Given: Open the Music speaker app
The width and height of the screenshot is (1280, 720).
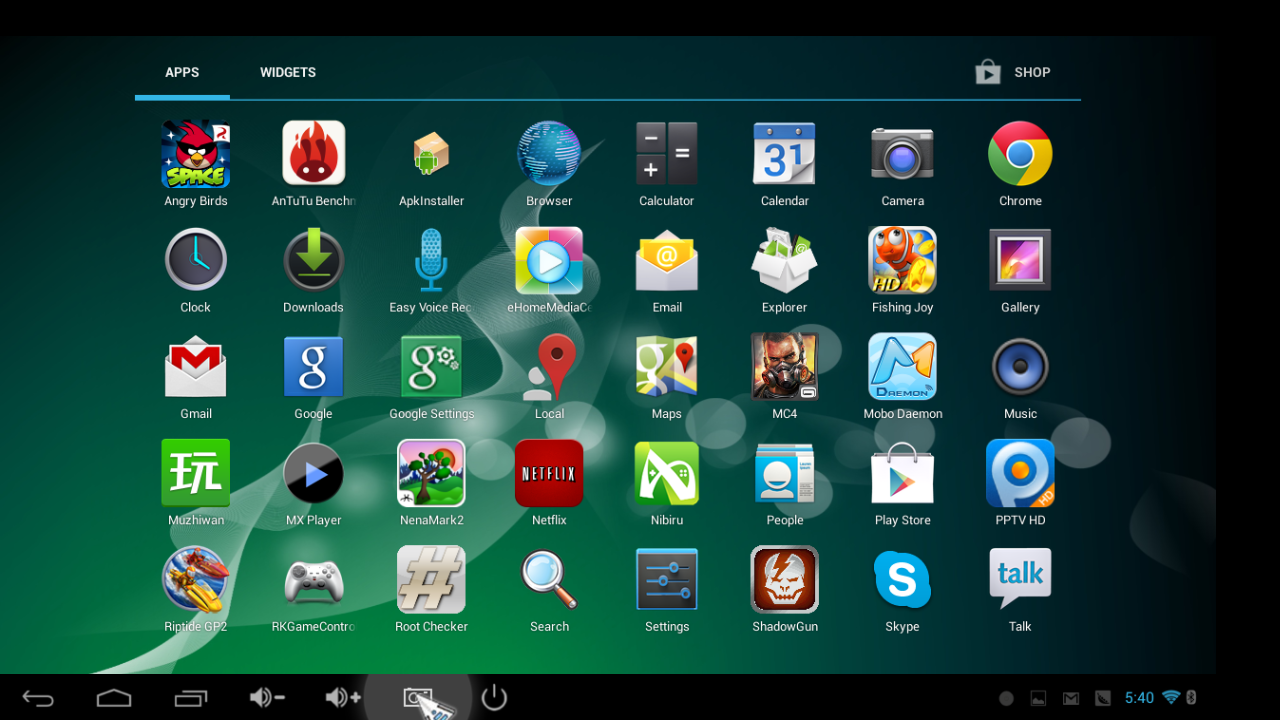Looking at the screenshot, I should tap(1020, 367).
